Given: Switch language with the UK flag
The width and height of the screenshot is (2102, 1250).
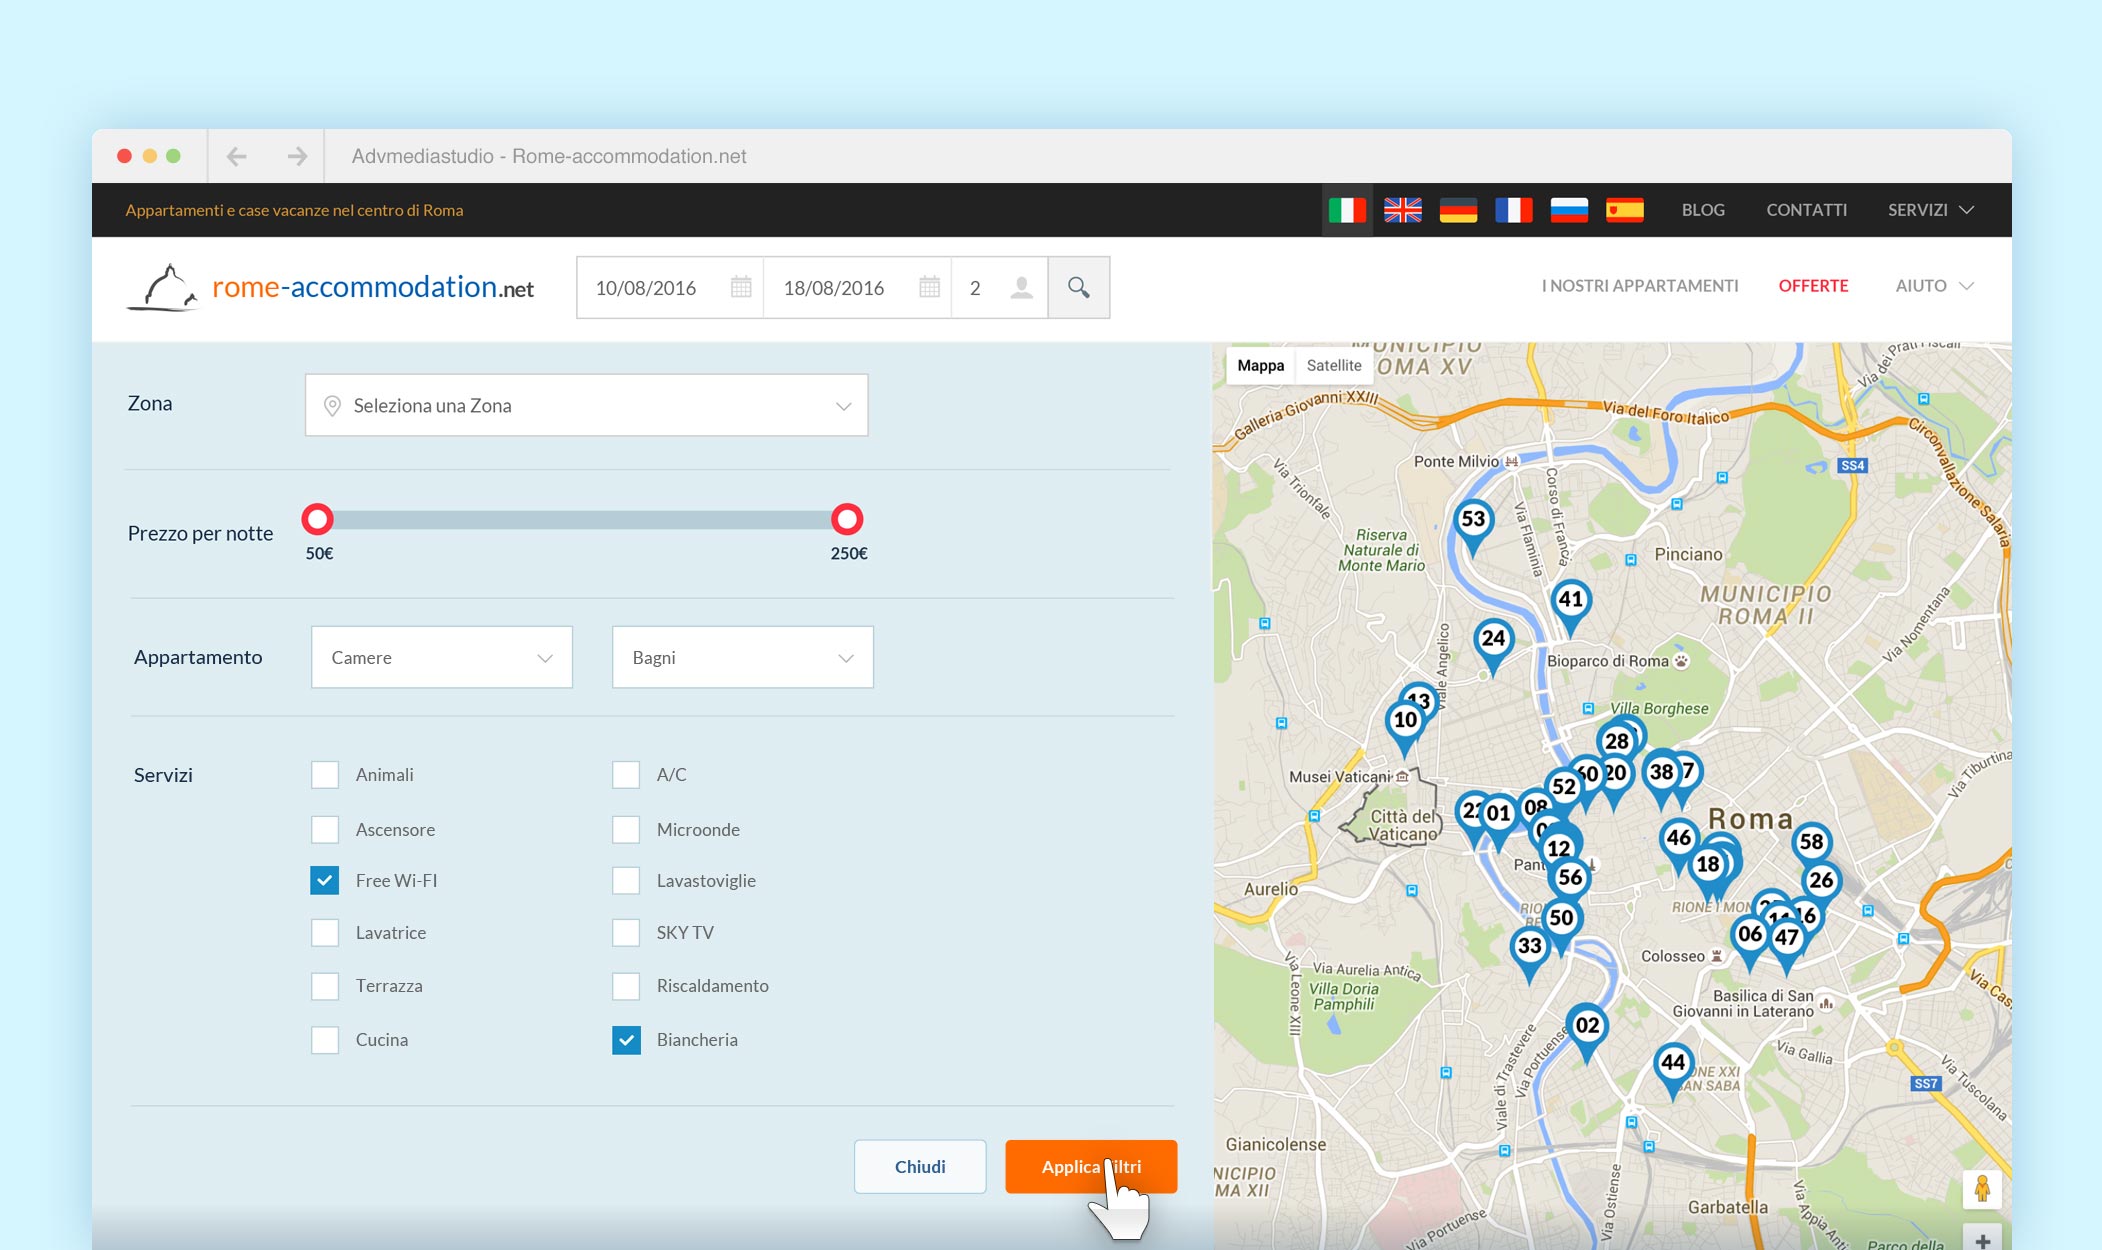Looking at the screenshot, I should 1403,210.
